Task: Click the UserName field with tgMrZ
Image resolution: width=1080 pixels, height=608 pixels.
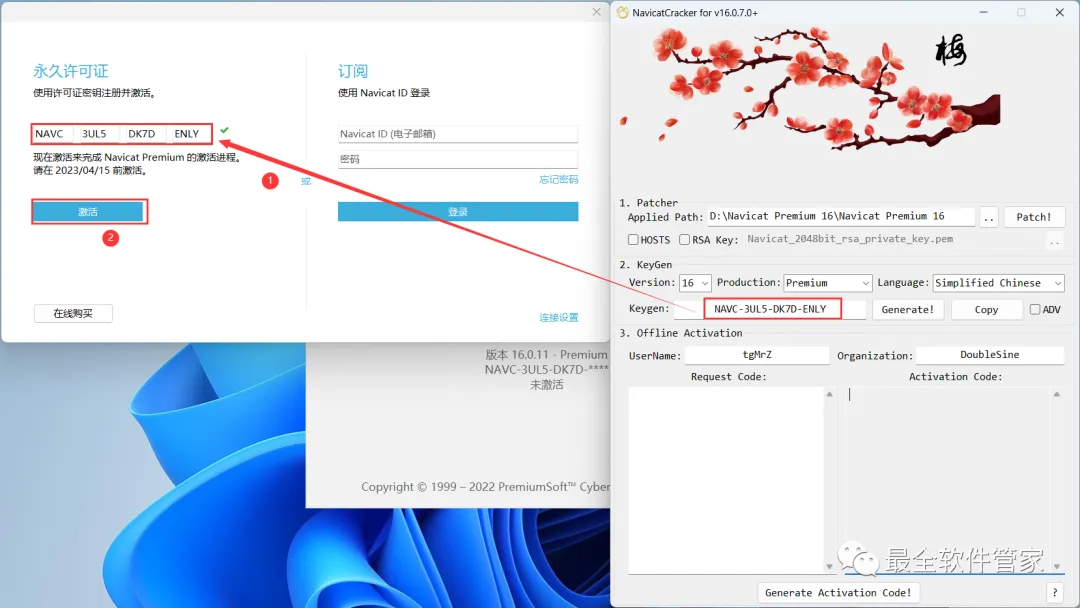Action: coord(757,355)
